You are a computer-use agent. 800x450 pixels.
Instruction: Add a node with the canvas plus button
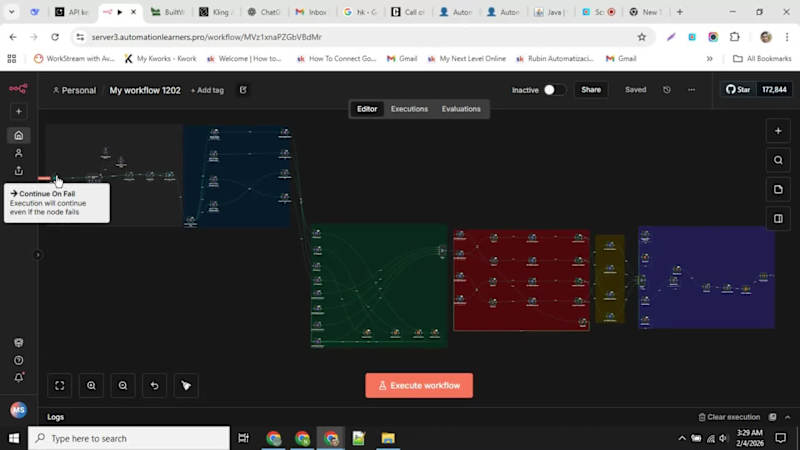point(778,131)
